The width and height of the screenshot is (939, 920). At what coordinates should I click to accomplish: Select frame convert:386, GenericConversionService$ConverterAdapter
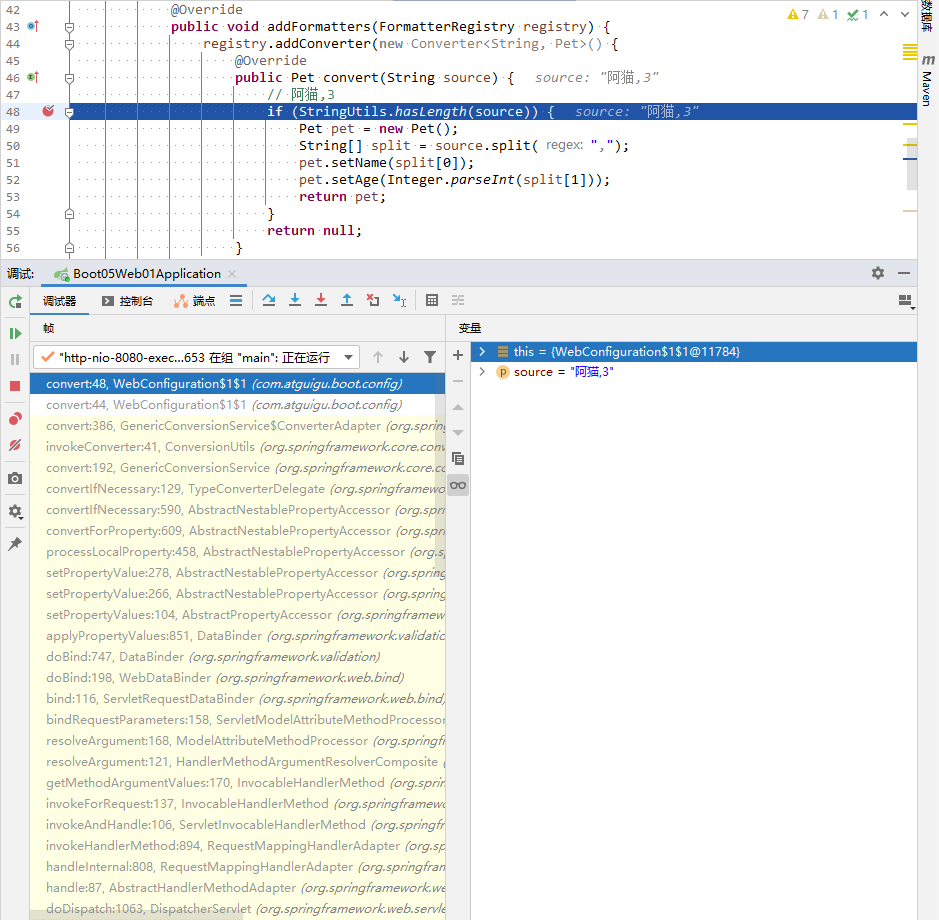[x=238, y=426]
